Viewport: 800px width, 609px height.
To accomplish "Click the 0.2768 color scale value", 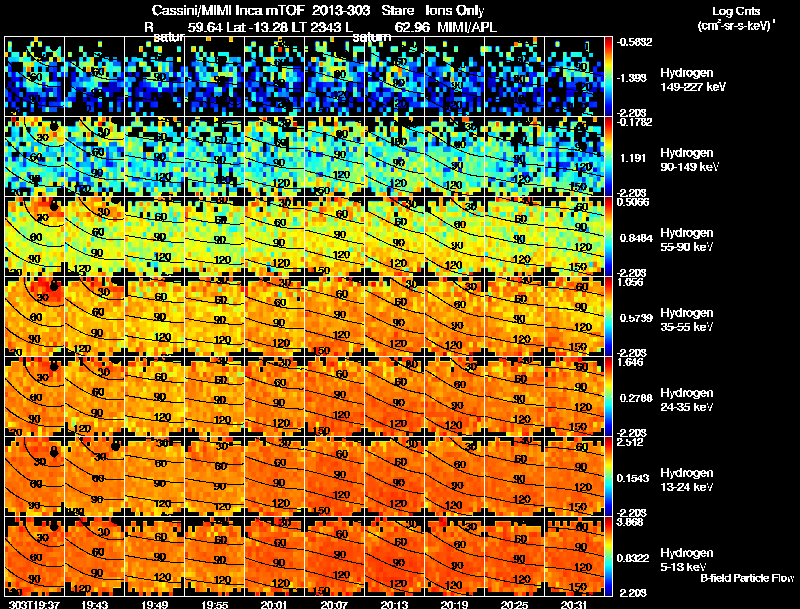I will tap(636, 398).
